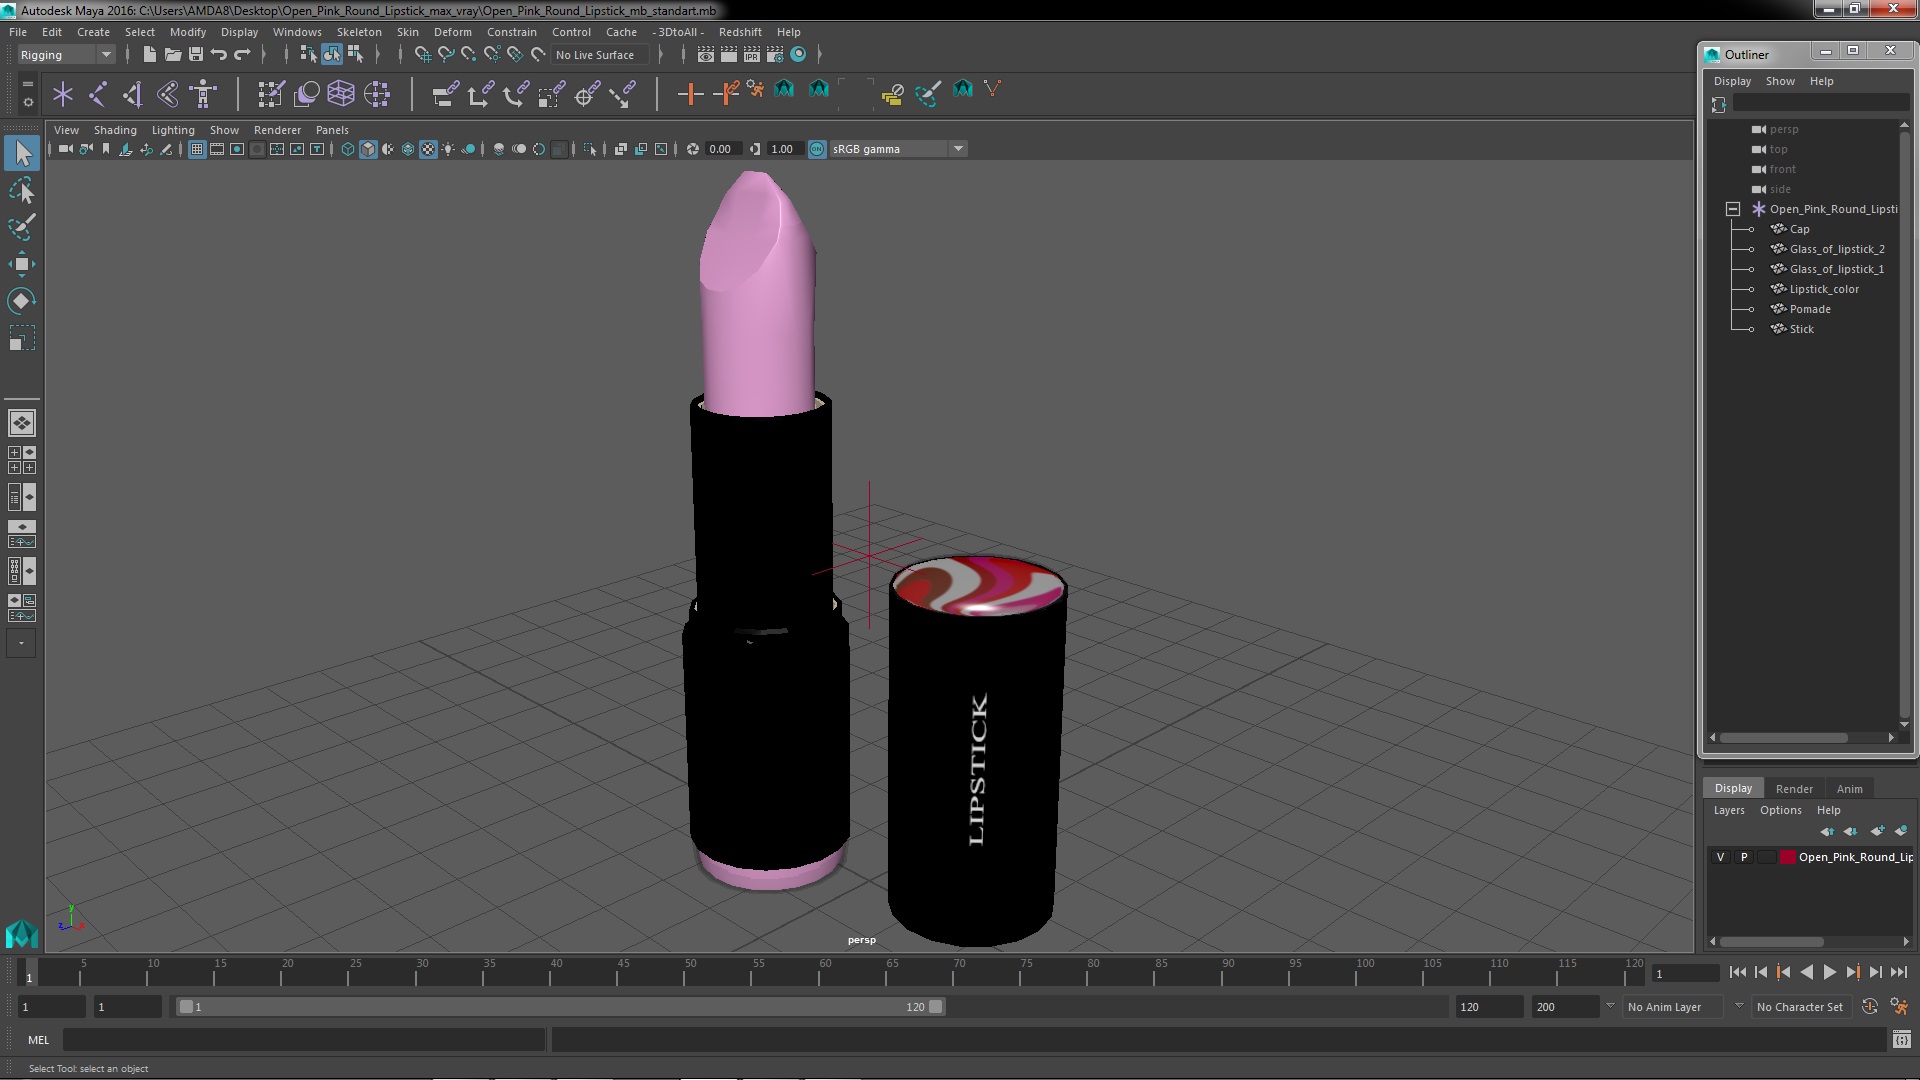Activate the Scale tool in toolbox
The image size is (1920, 1080).
pos(22,338)
